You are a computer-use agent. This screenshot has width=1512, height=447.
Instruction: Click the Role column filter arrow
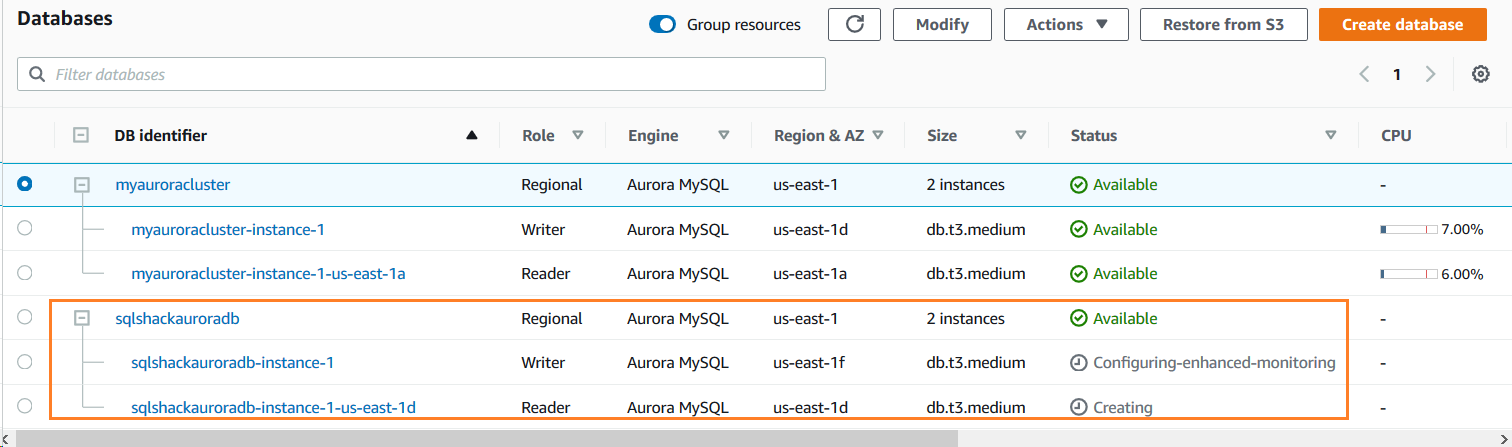tap(577, 136)
